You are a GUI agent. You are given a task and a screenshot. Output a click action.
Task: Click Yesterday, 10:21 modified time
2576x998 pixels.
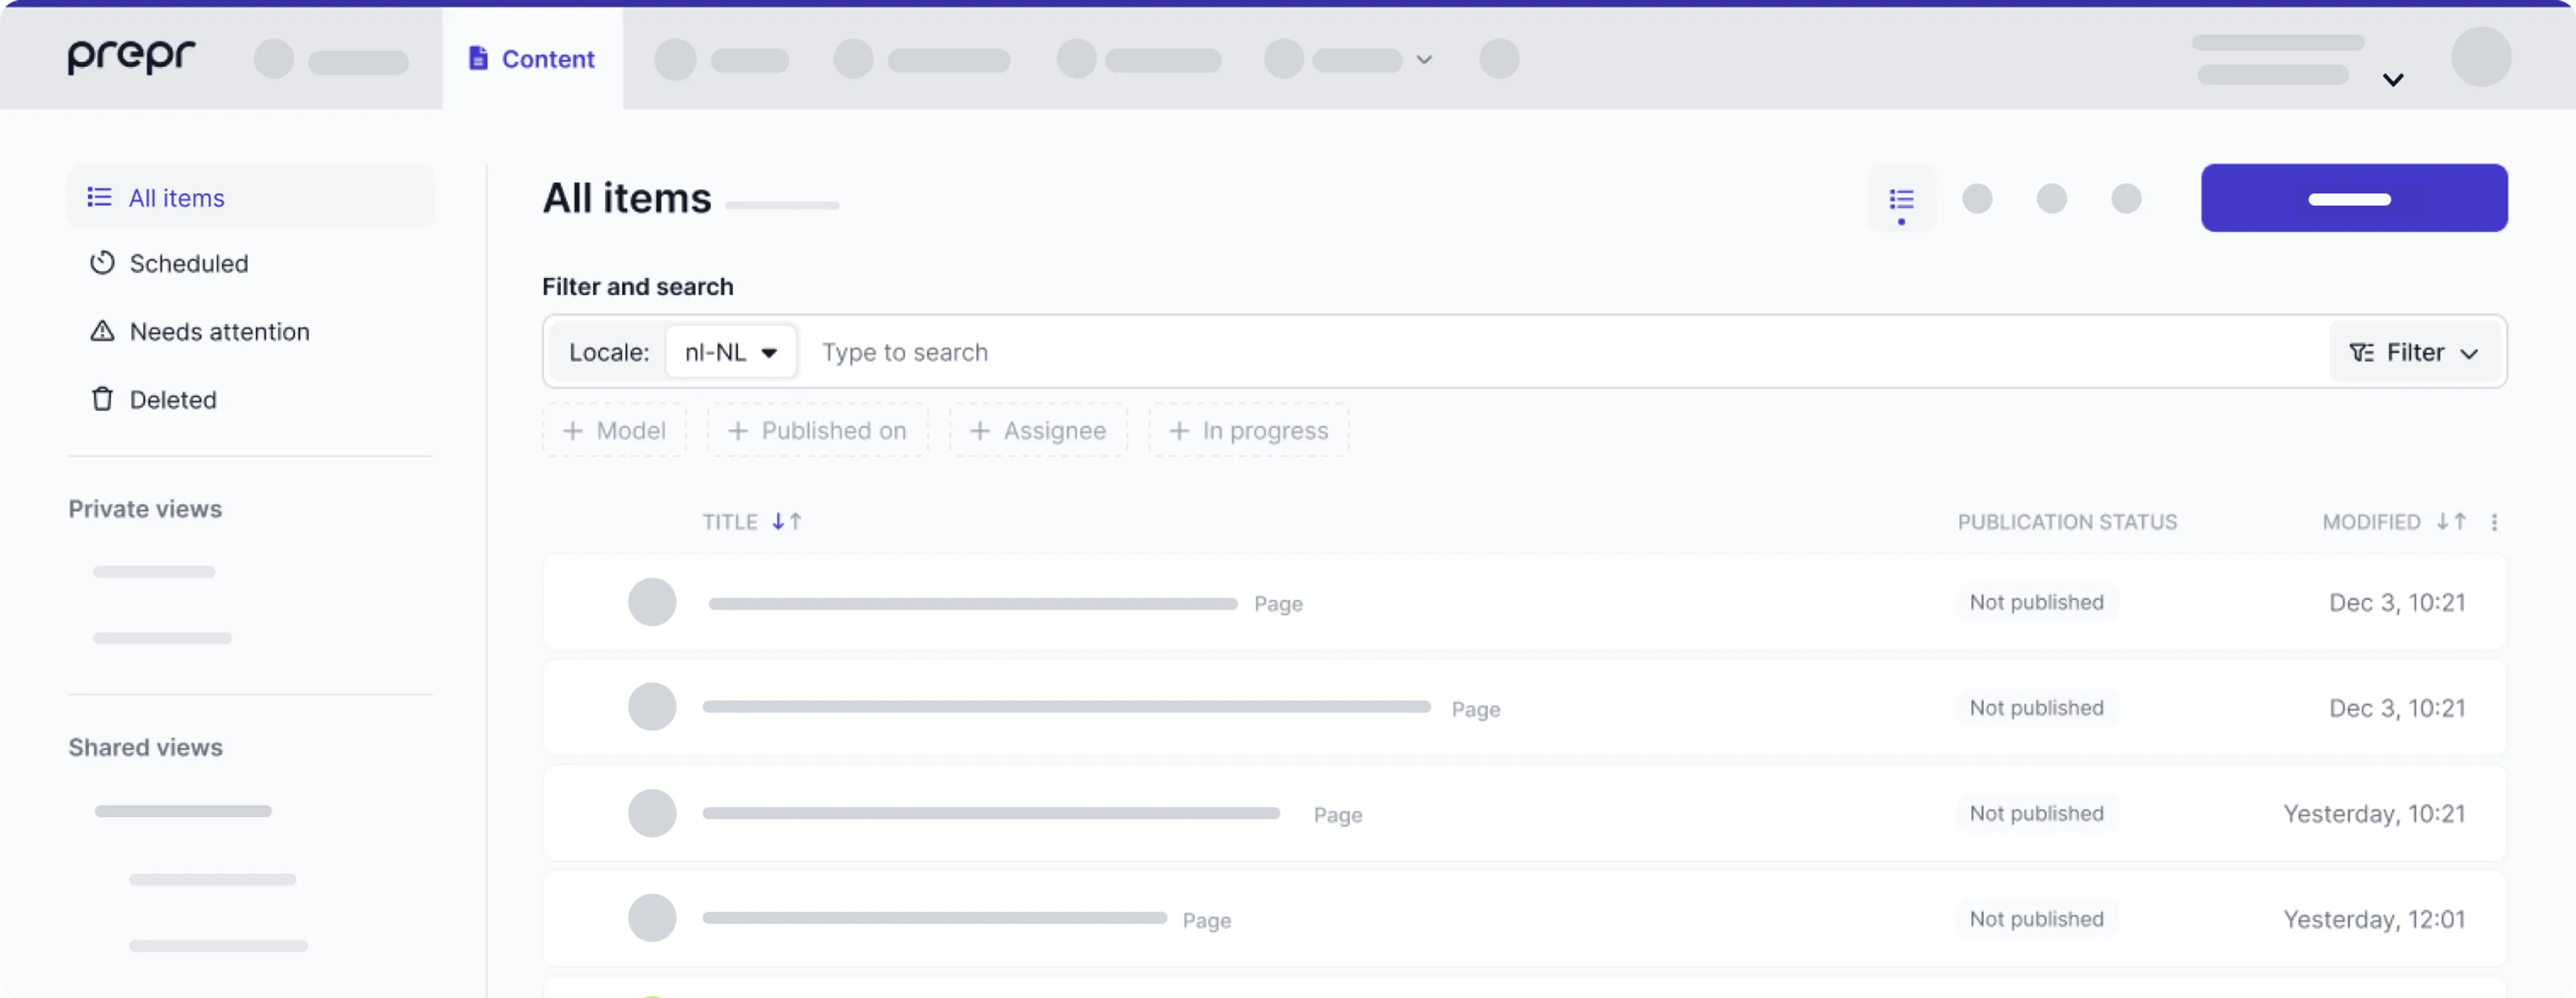point(2374,813)
